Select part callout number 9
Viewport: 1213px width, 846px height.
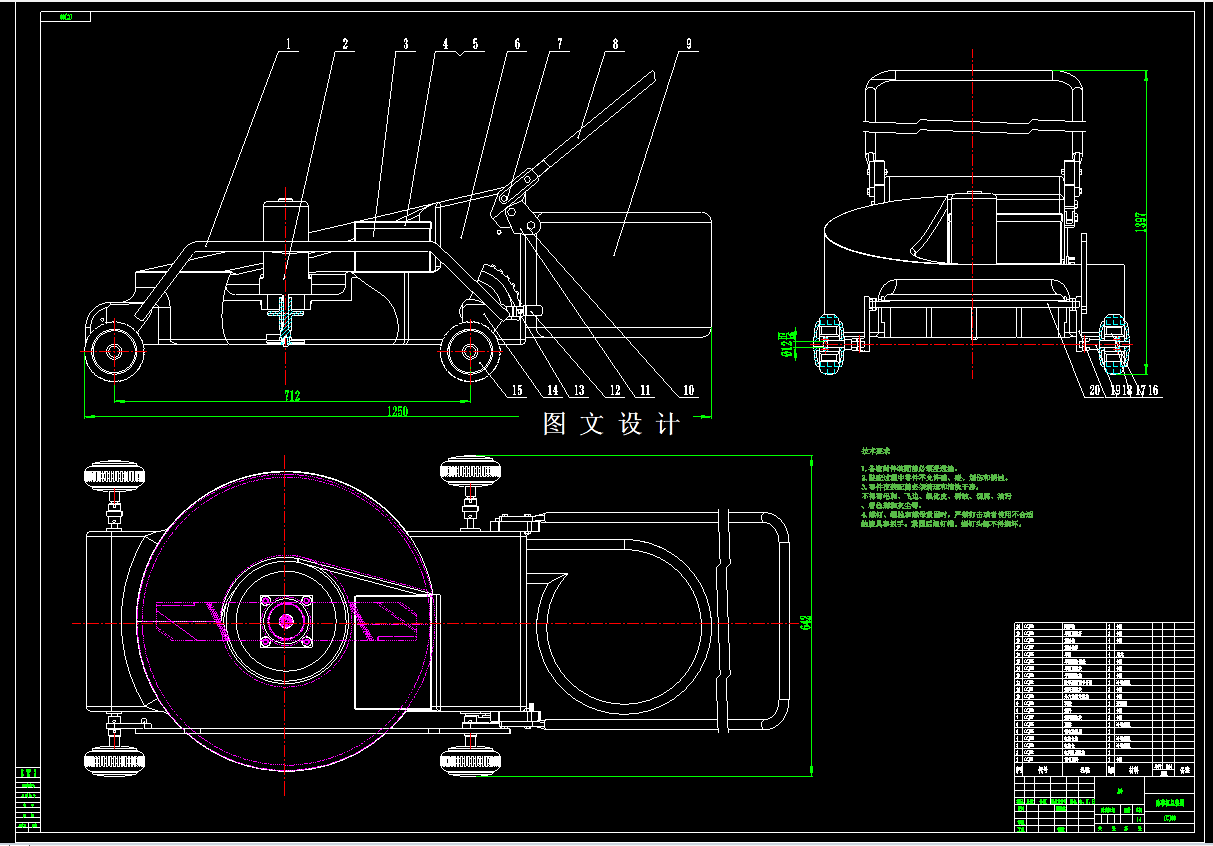[688, 44]
